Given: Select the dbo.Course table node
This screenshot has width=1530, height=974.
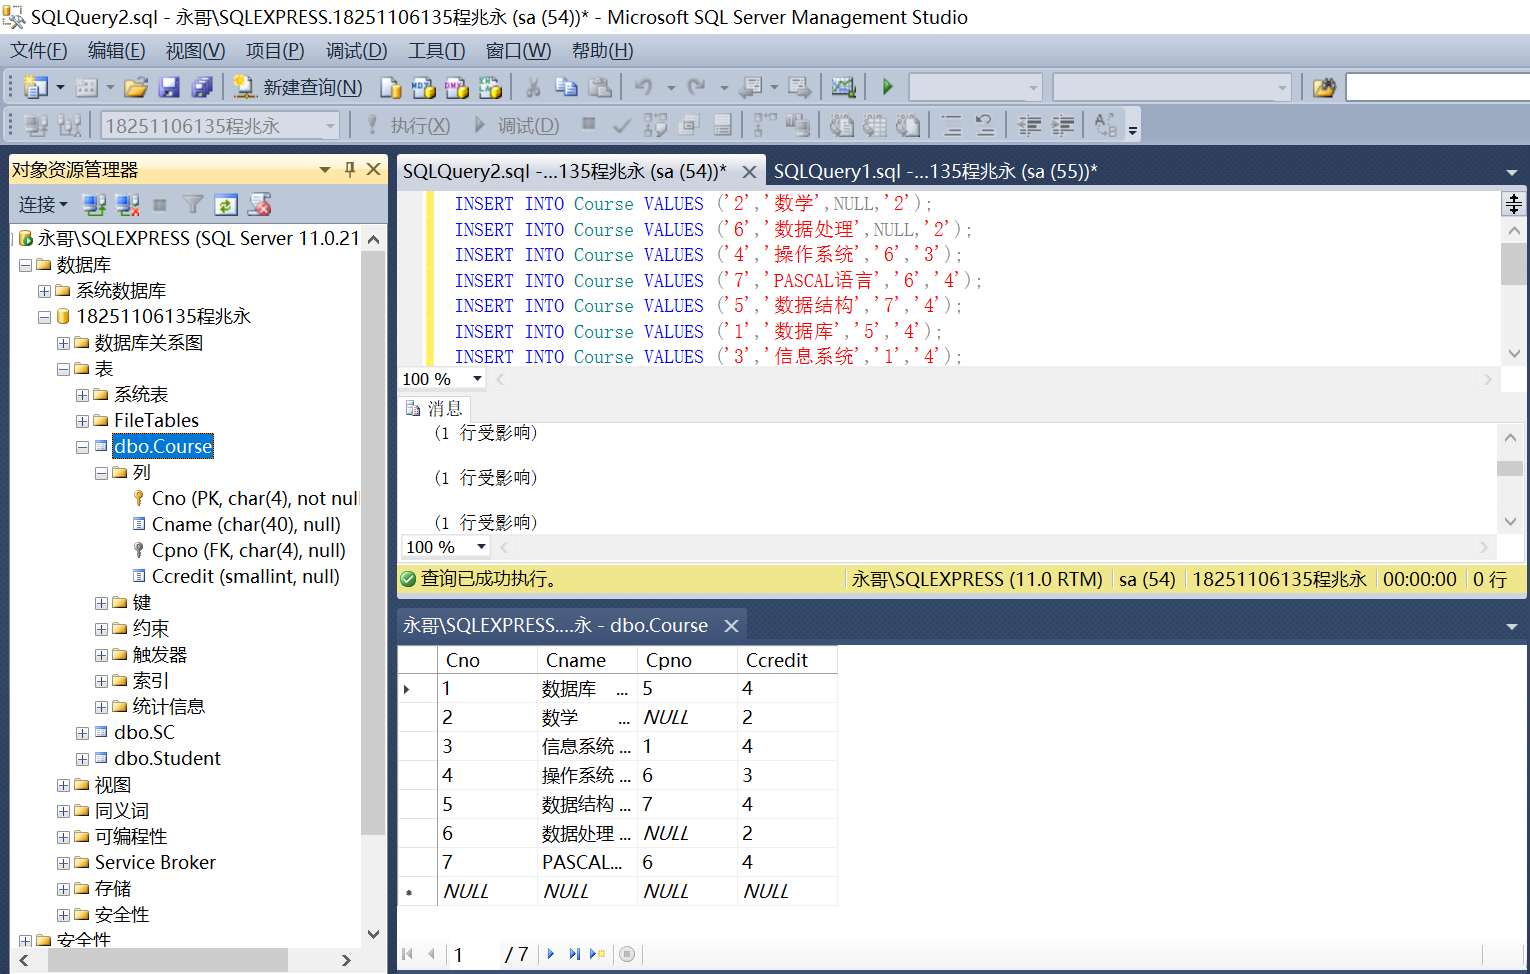Looking at the screenshot, I should coord(163,446).
